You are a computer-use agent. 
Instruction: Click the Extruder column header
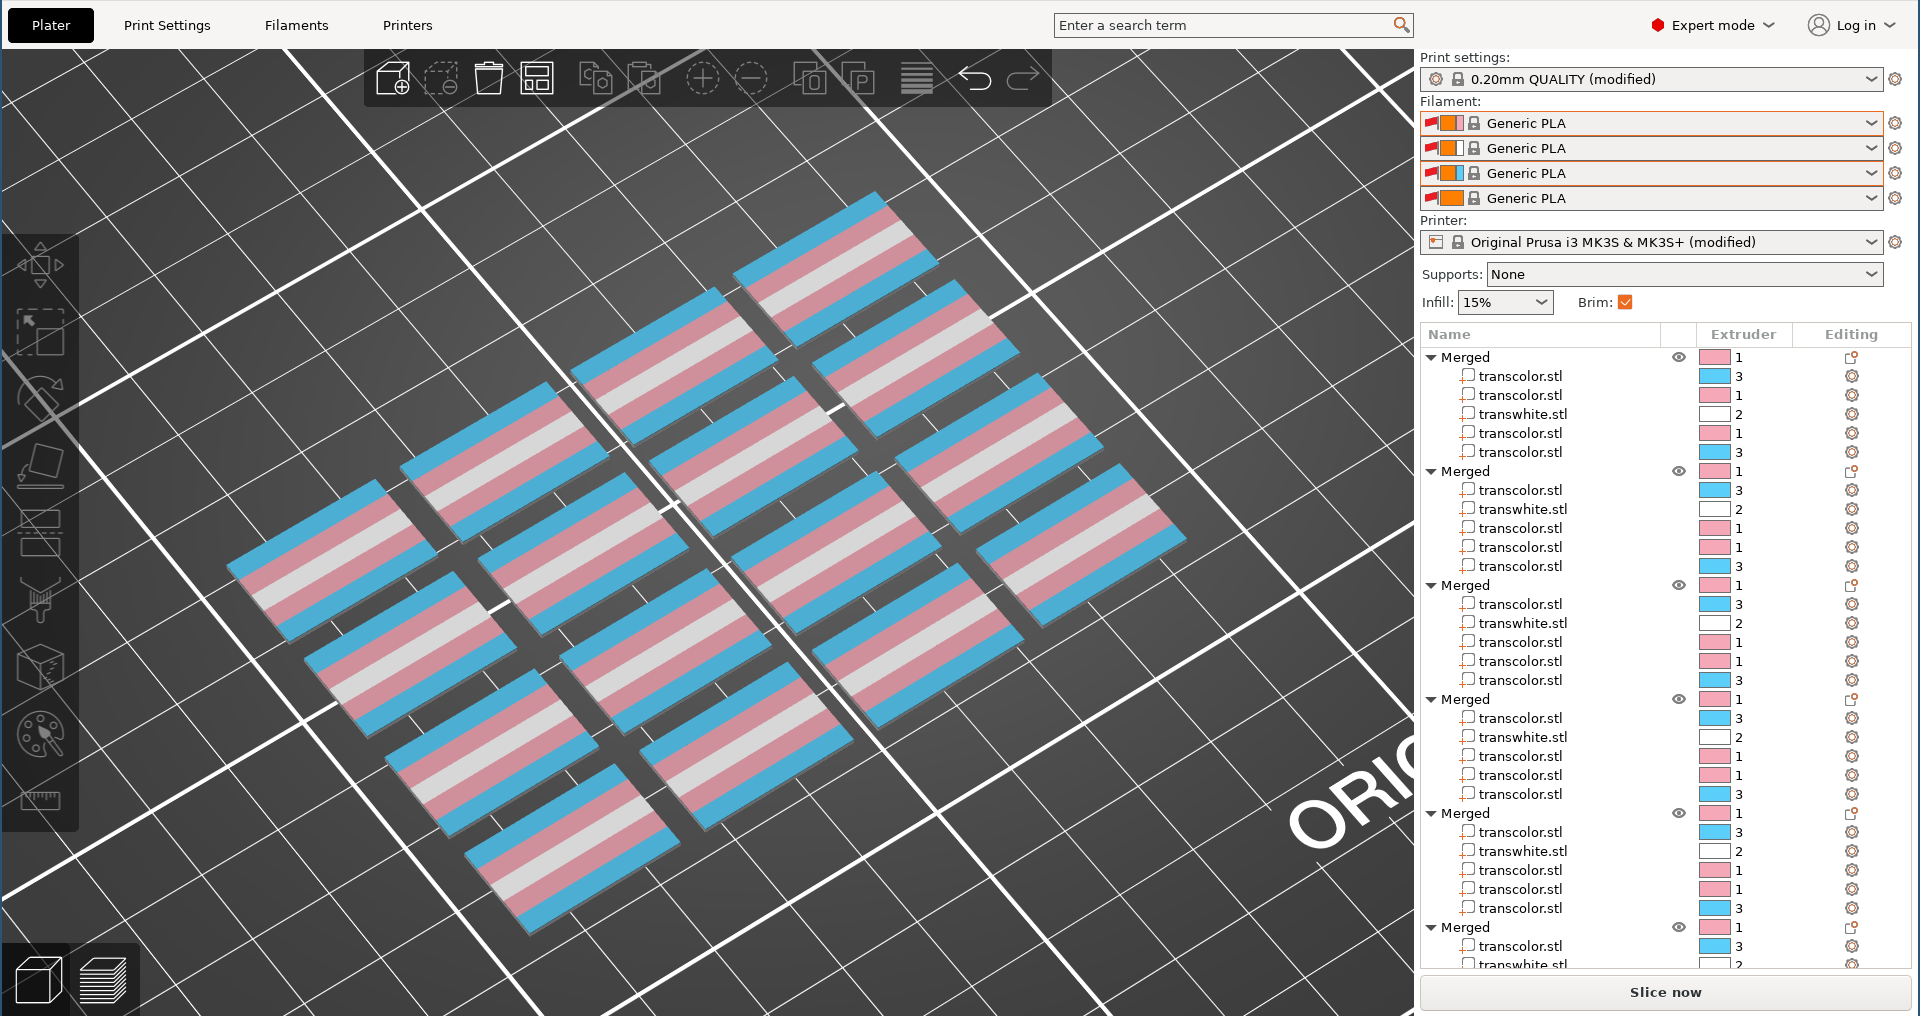tap(1743, 334)
